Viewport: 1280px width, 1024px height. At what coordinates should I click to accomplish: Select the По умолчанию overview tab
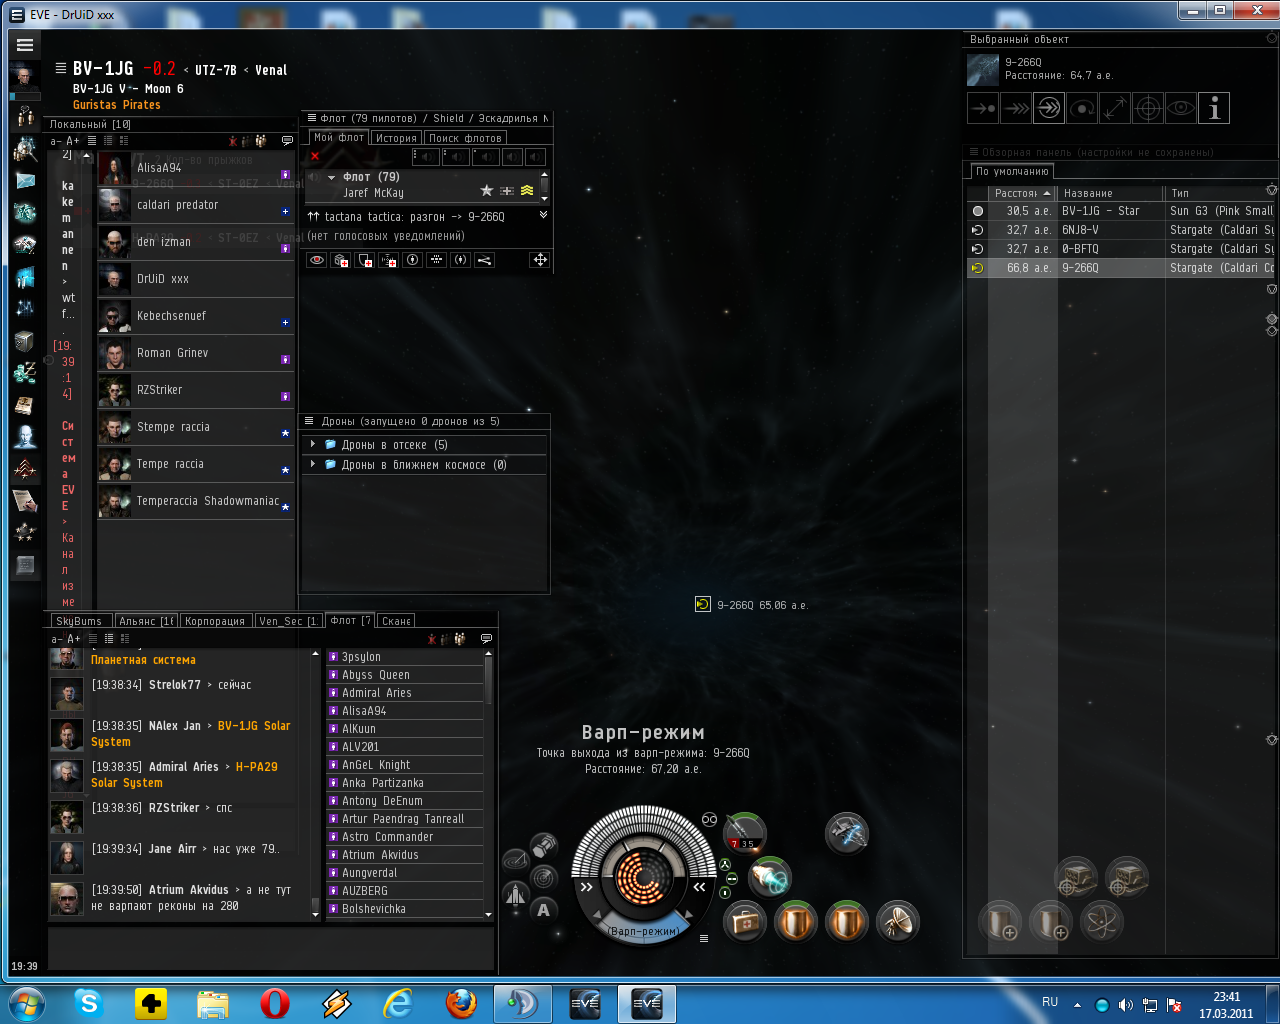click(1012, 171)
